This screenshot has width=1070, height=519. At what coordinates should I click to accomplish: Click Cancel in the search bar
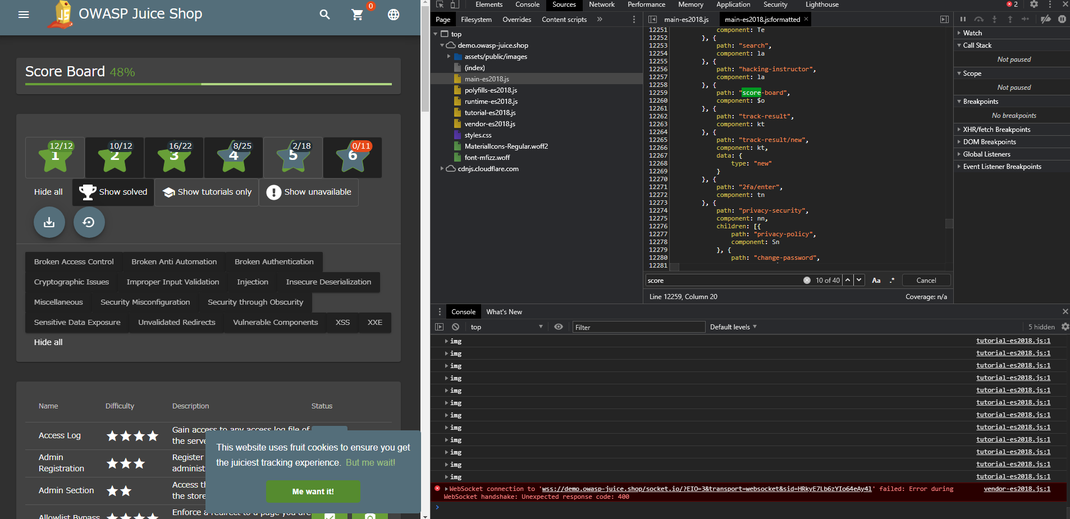point(926,280)
